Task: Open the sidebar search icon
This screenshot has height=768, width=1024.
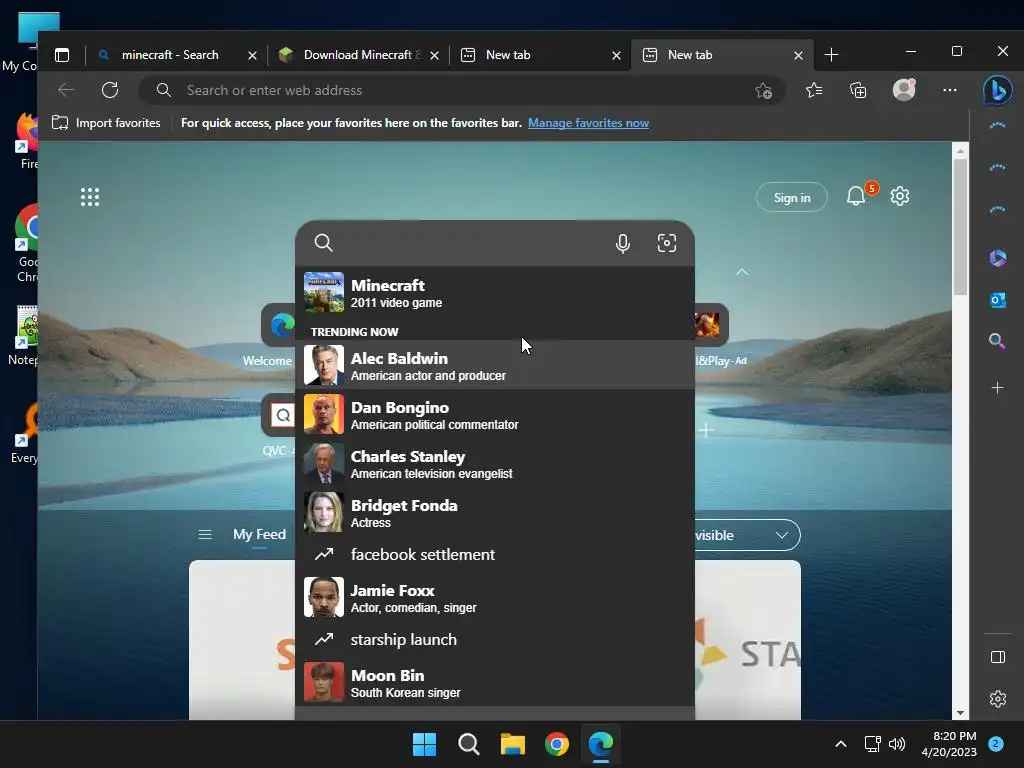Action: coord(997,341)
